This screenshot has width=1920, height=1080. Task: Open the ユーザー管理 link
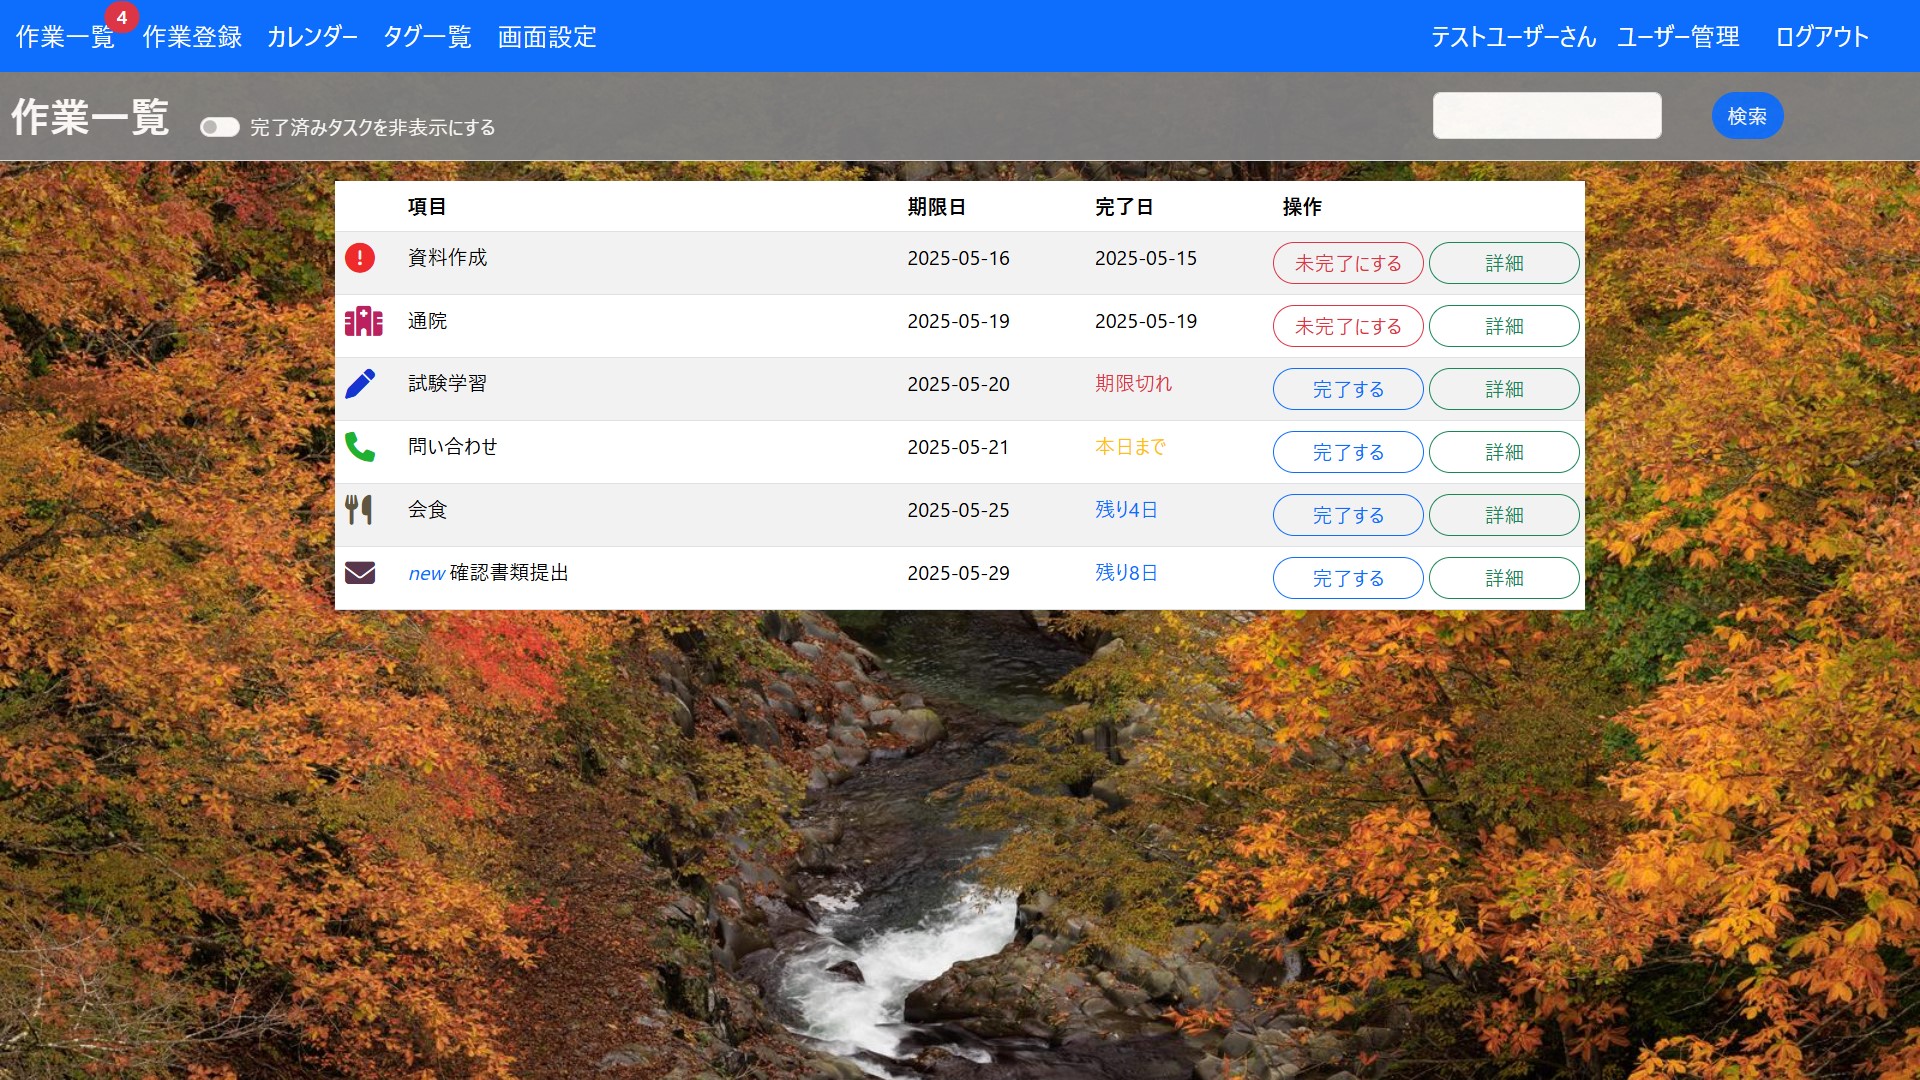[x=1678, y=38]
